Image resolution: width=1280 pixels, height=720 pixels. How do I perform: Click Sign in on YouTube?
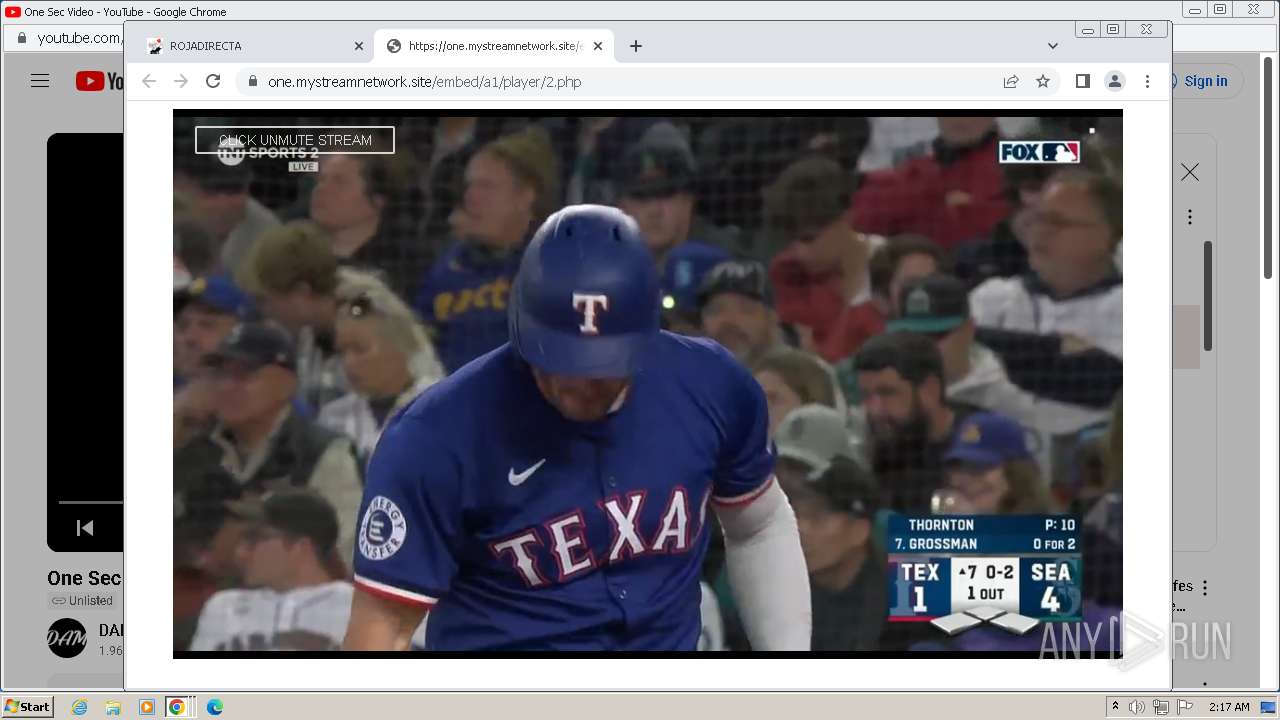tap(1206, 81)
